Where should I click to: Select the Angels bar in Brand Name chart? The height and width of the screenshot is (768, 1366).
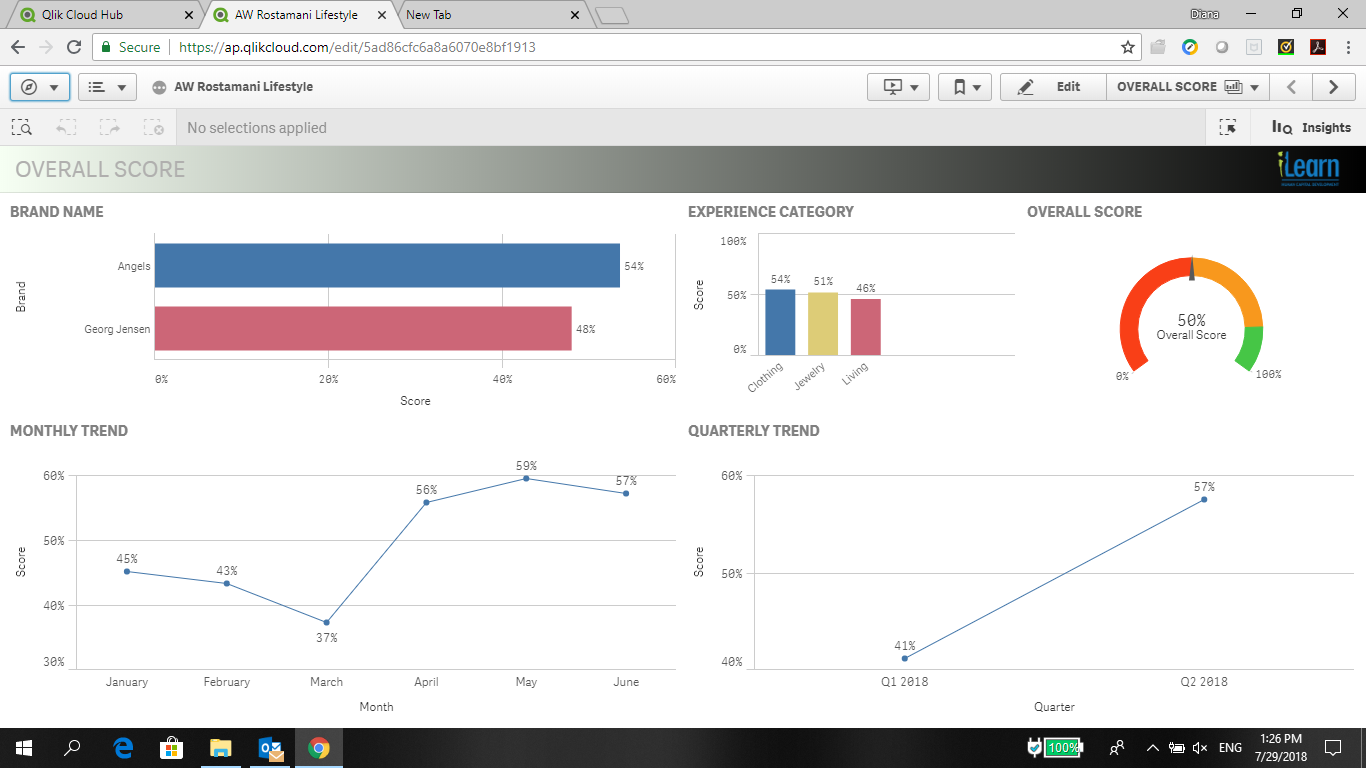click(x=387, y=266)
